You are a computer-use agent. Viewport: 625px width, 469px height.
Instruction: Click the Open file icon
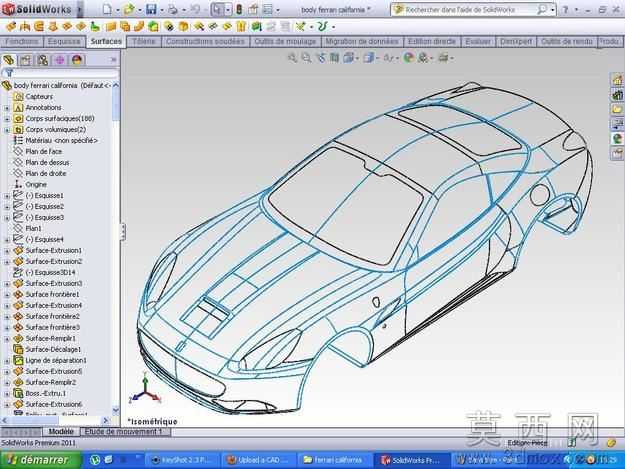click(x=129, y=9)
